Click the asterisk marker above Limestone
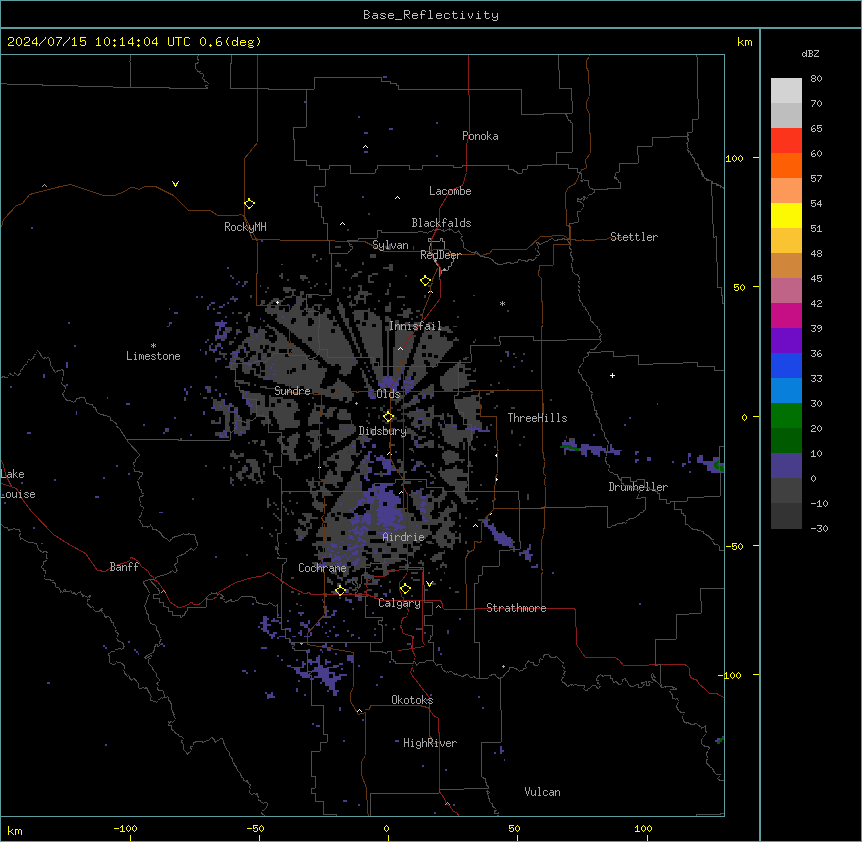Screen dimensions: 862x842 pyautogui.click(x=153, y=346)
